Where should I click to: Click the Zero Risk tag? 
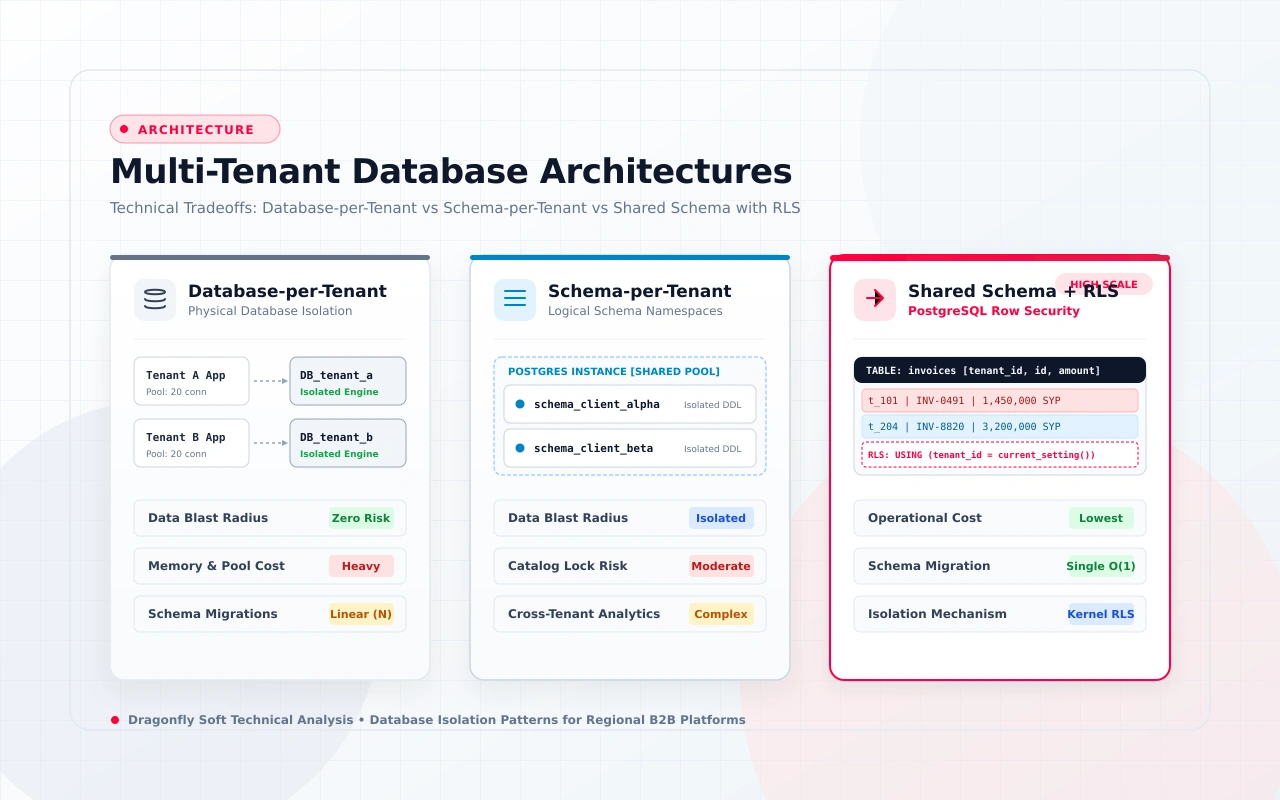pyautogui.click(x=361, y=518)
